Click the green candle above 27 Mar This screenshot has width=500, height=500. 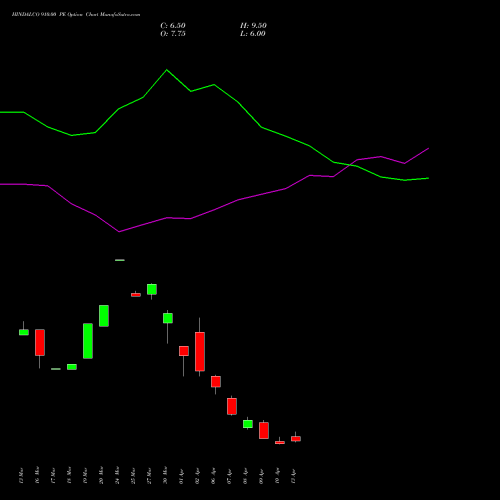(152, 289)
